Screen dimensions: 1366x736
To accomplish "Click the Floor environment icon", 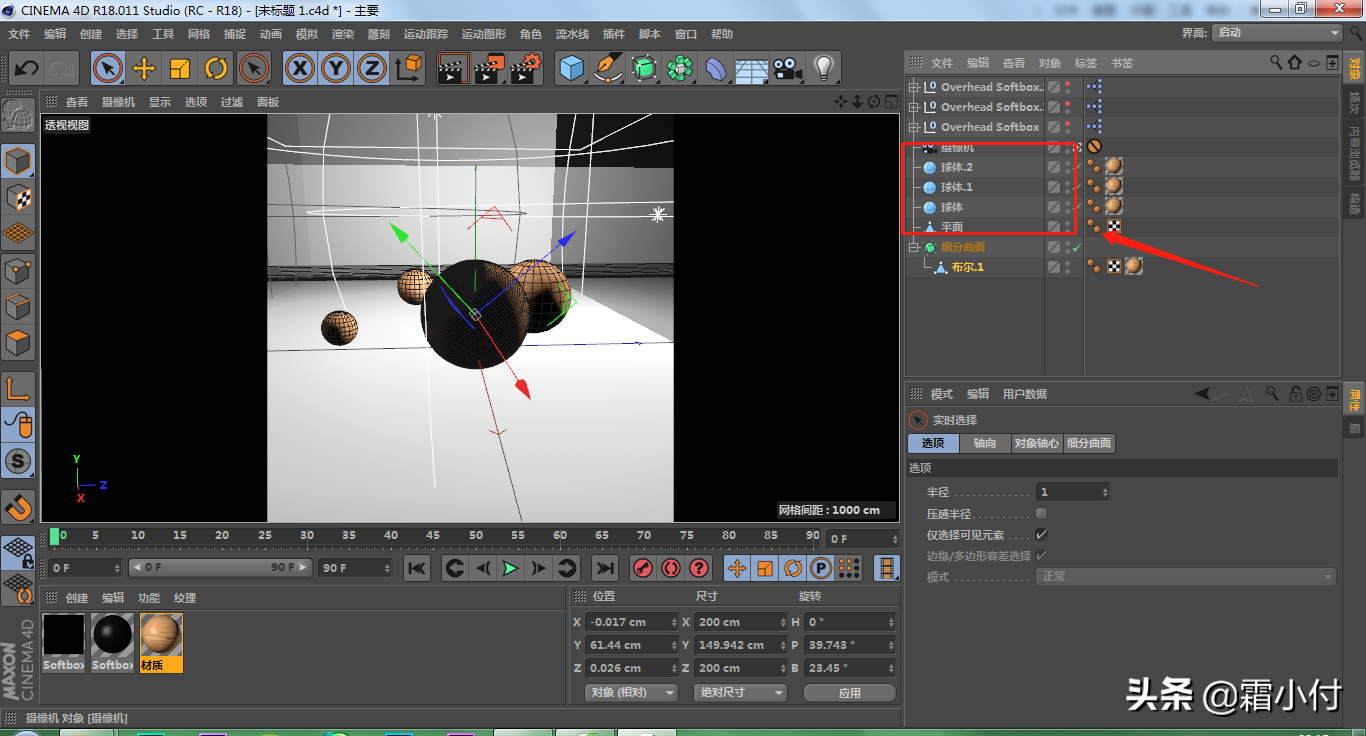I will pos(751,69).
